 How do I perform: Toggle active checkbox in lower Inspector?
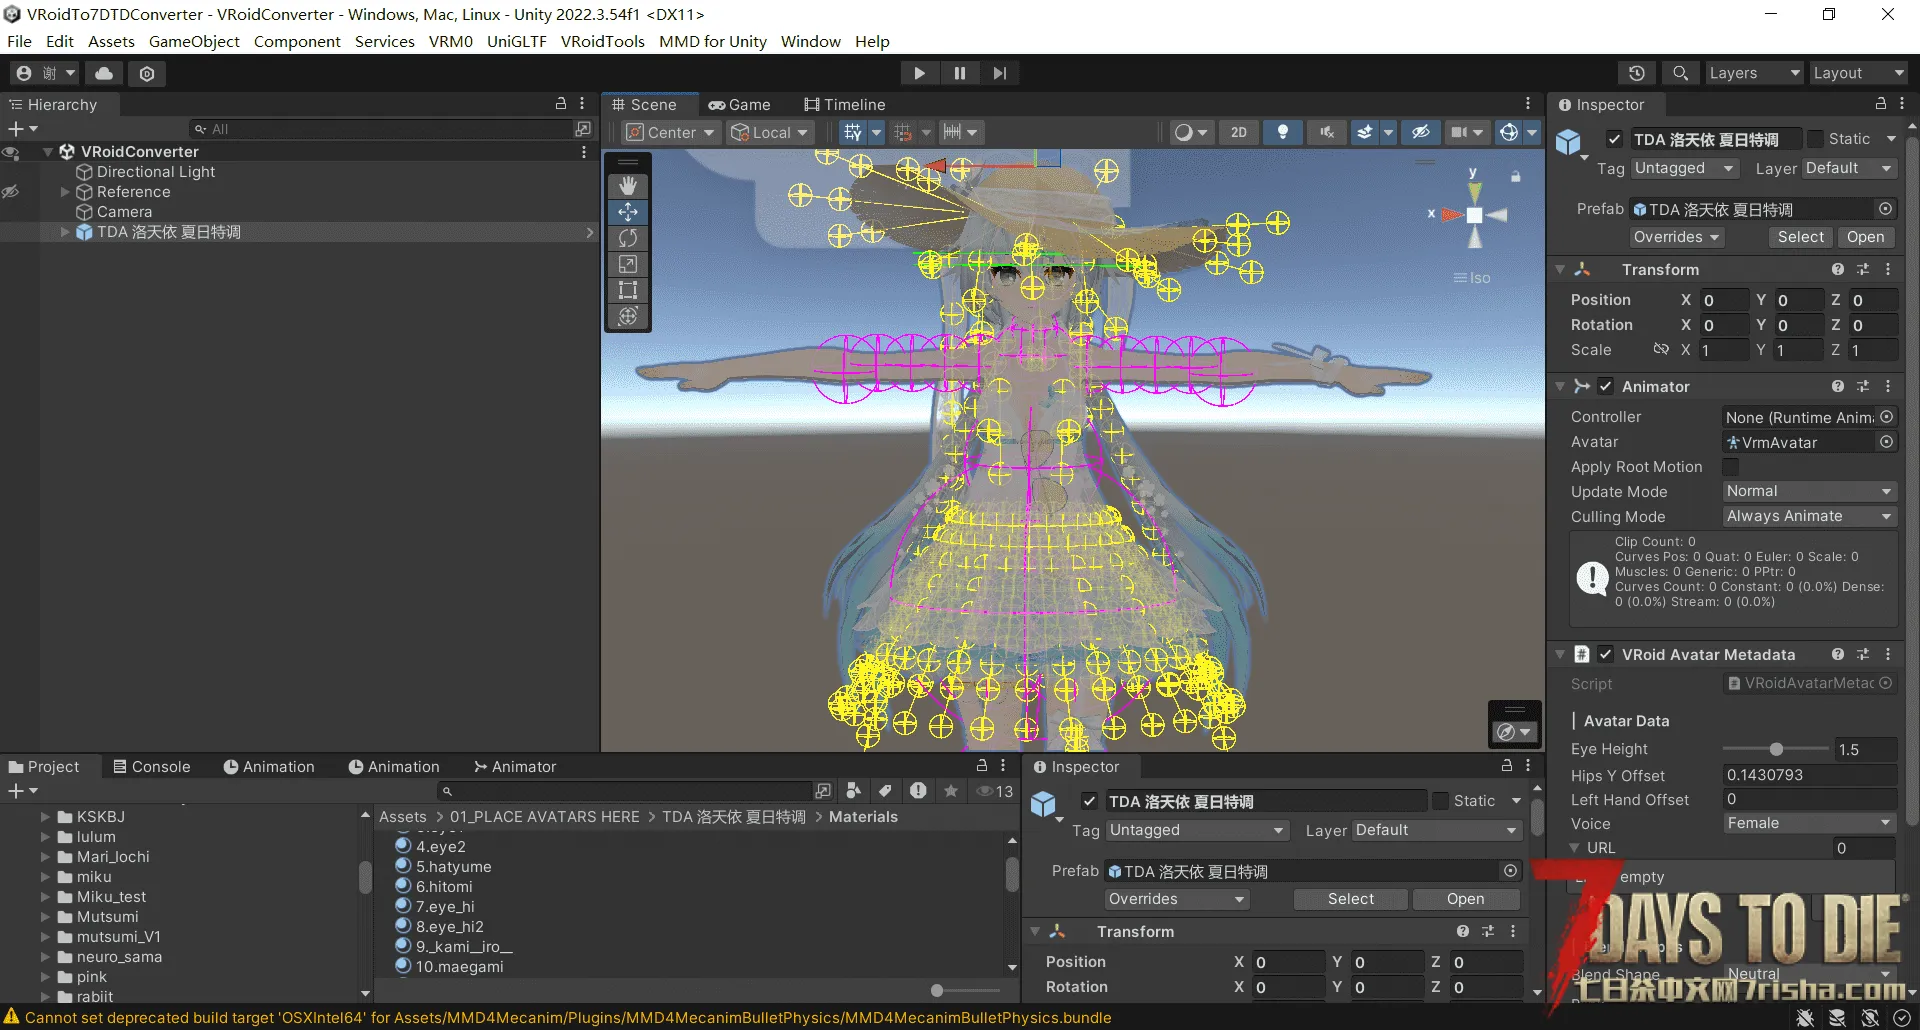[1090, 801]
